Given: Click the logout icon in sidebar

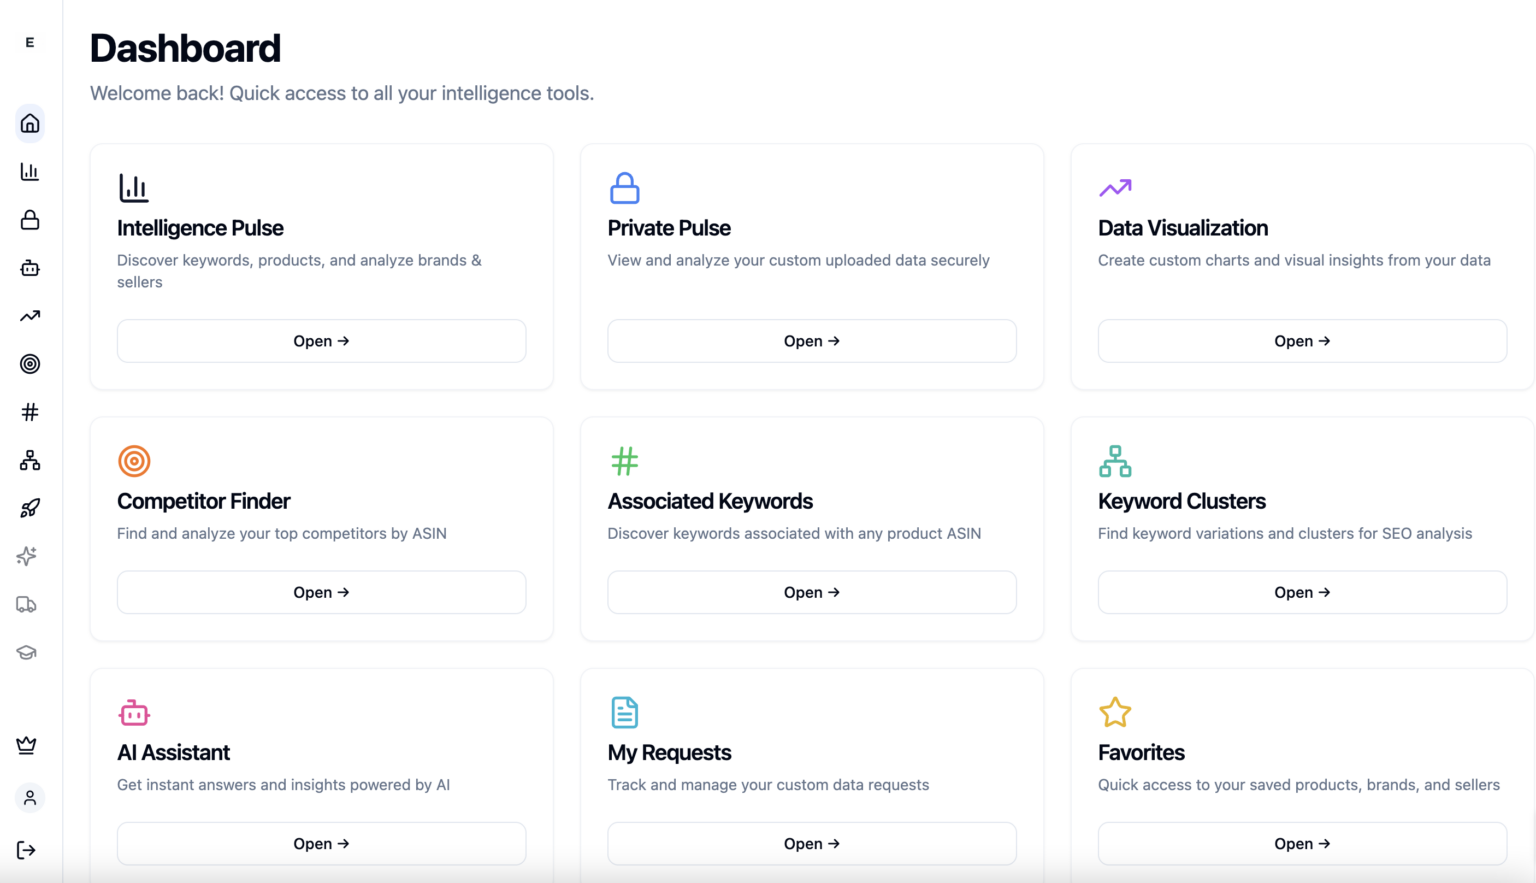Looking at the screenshot, I should (x=27, y=850).
